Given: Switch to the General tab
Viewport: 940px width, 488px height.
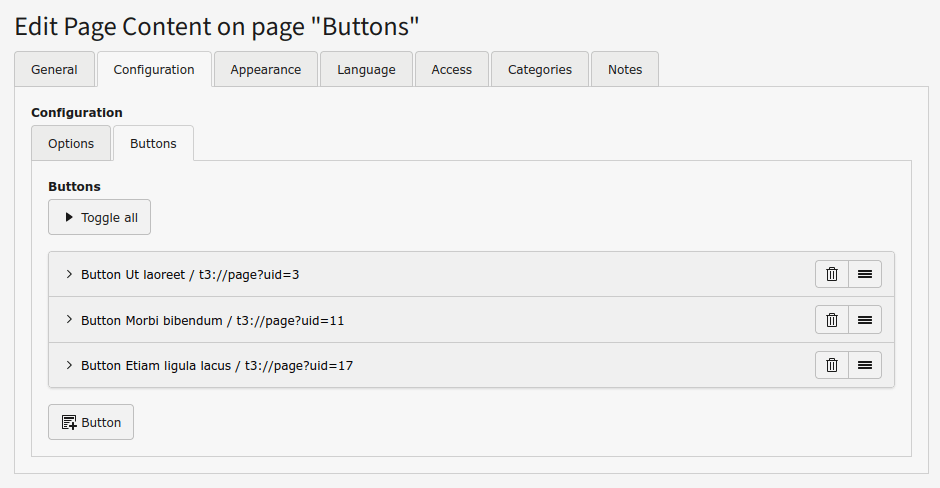Looking at the screenshot, I should click(54, 70).
